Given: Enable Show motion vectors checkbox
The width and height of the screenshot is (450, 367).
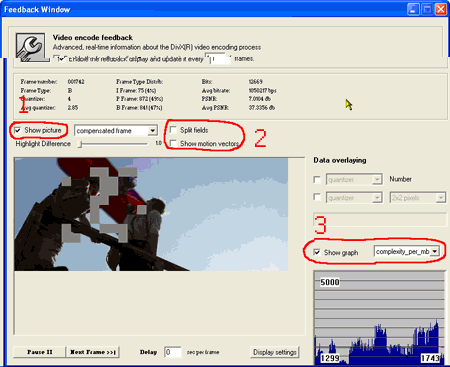Looking at the screenshot, I should (x=173, y=143).
